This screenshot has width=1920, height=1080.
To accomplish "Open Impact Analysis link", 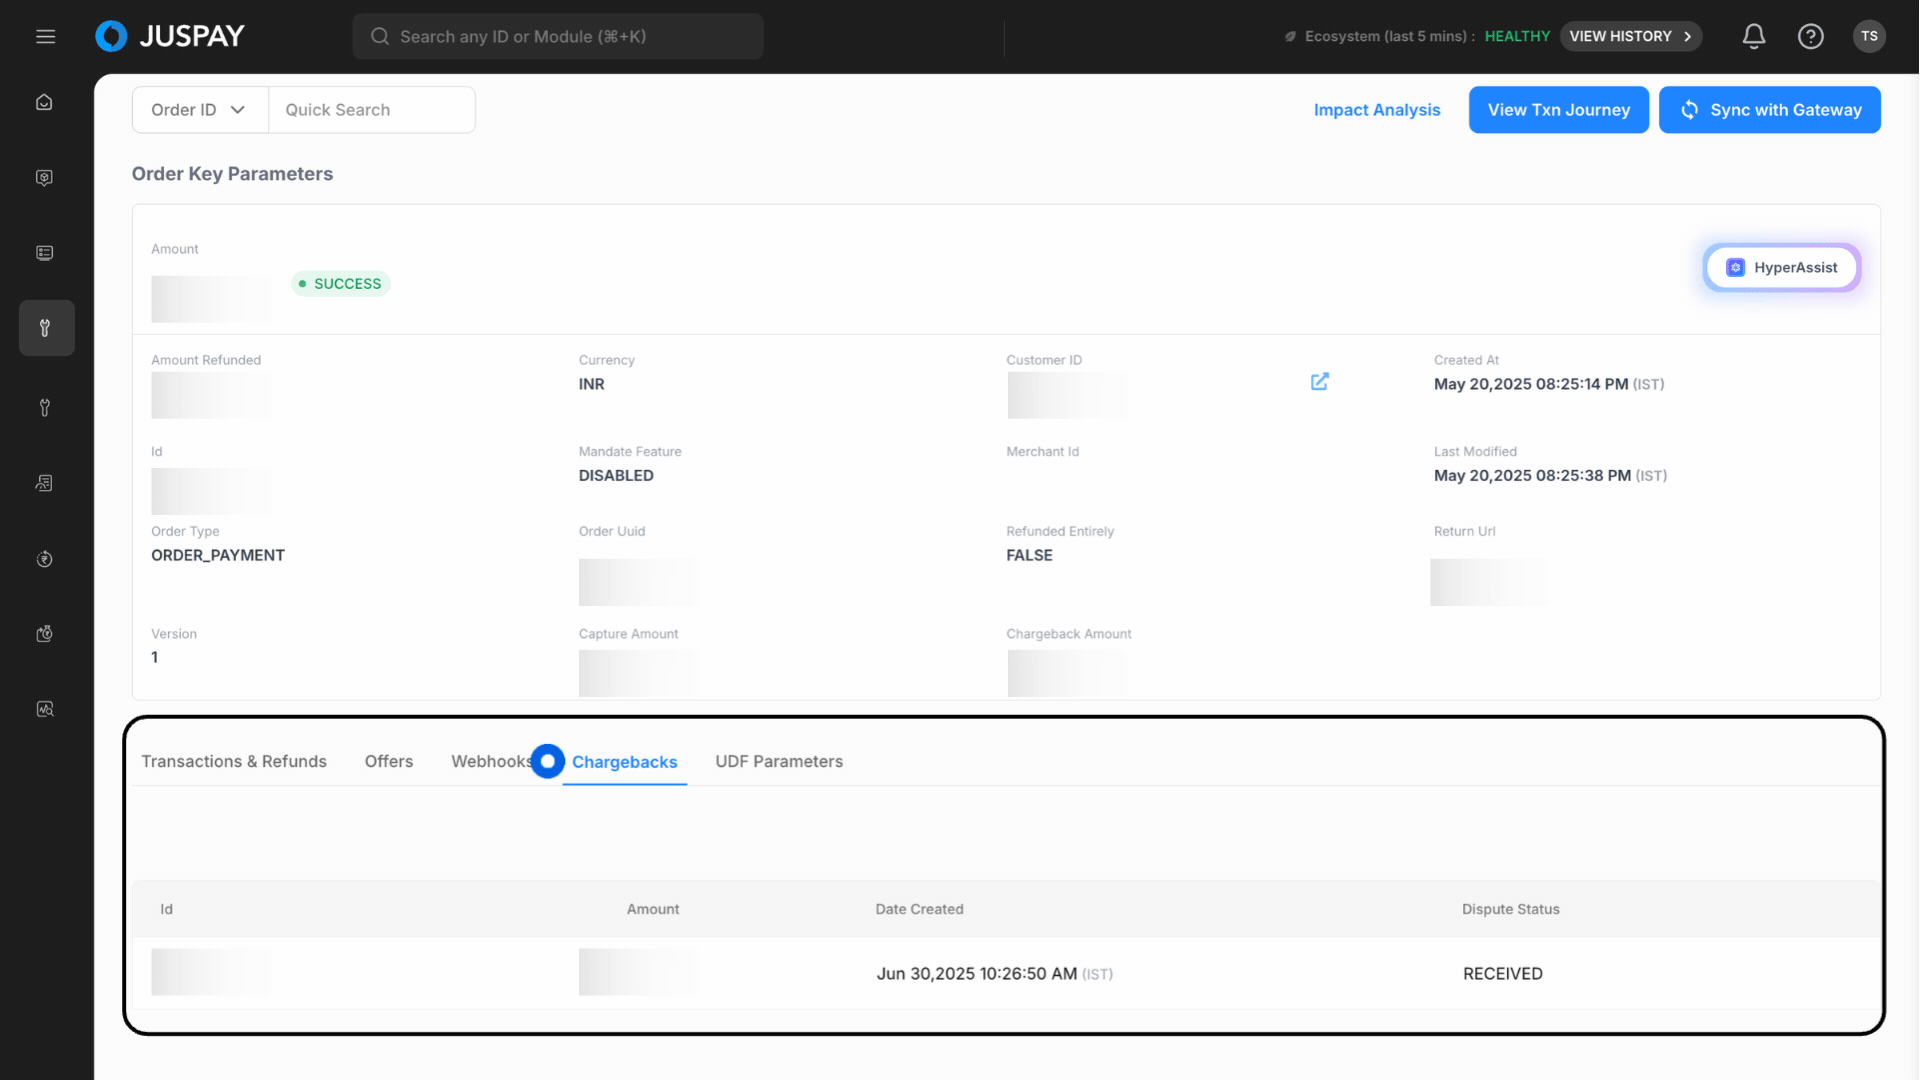I will click(x=1377, y=110).
